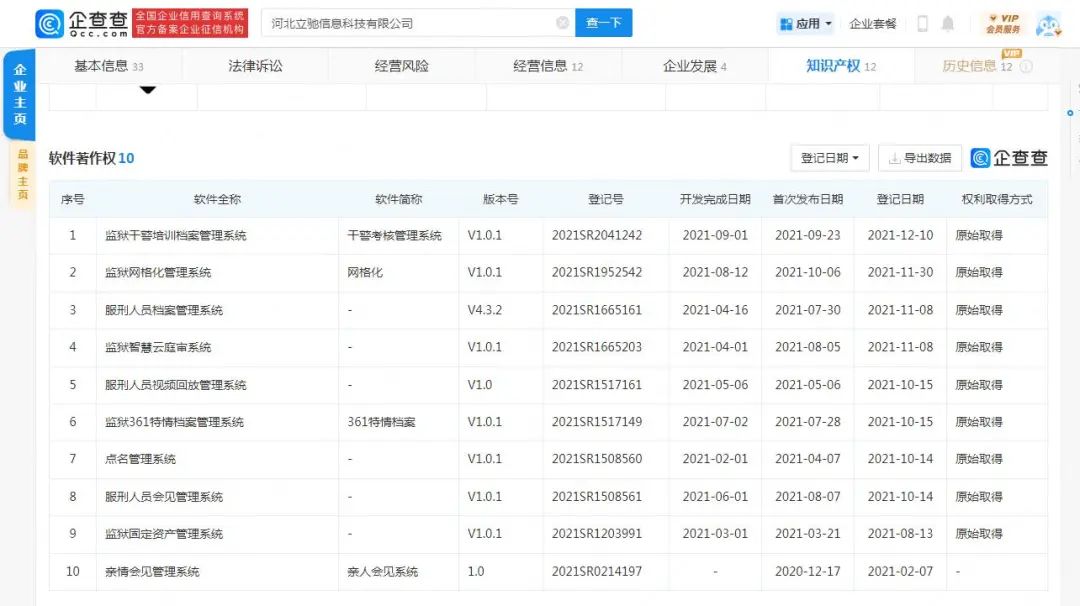Open the 经营风险 tab
The image size is (1080, 606).
401,66
